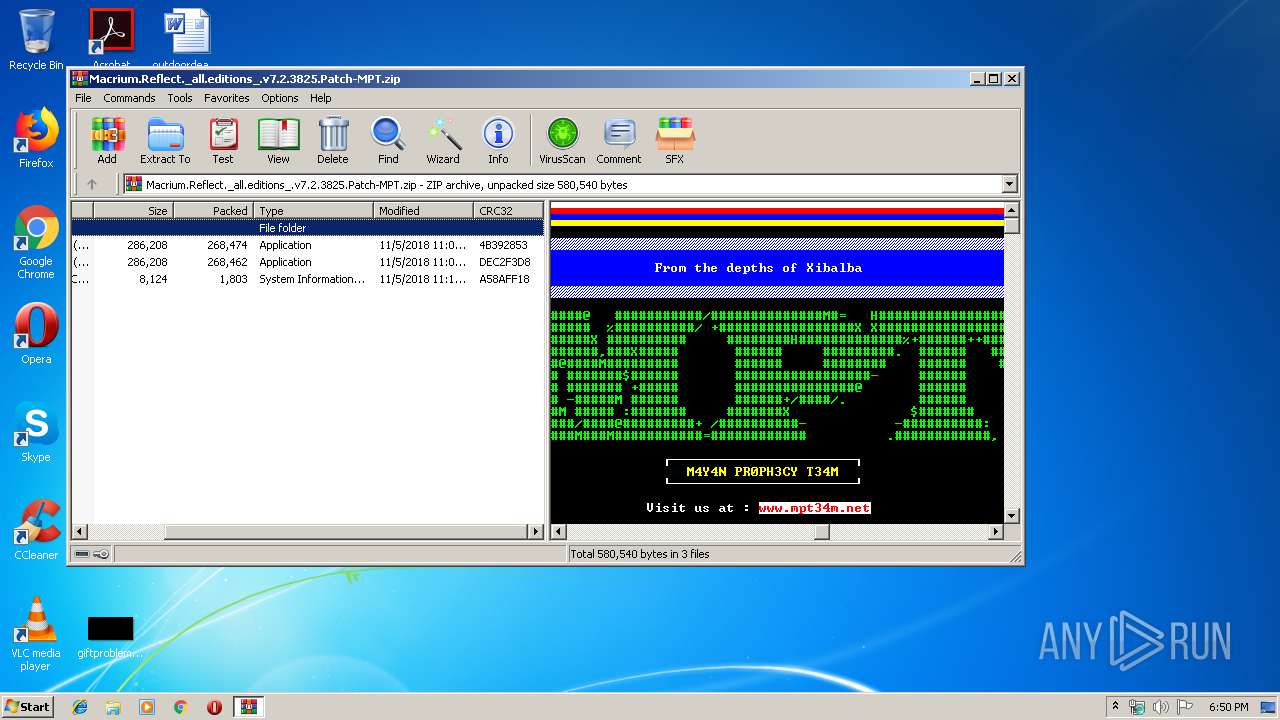Launch the Wizard tool
1280x720 pixels.
443,140
